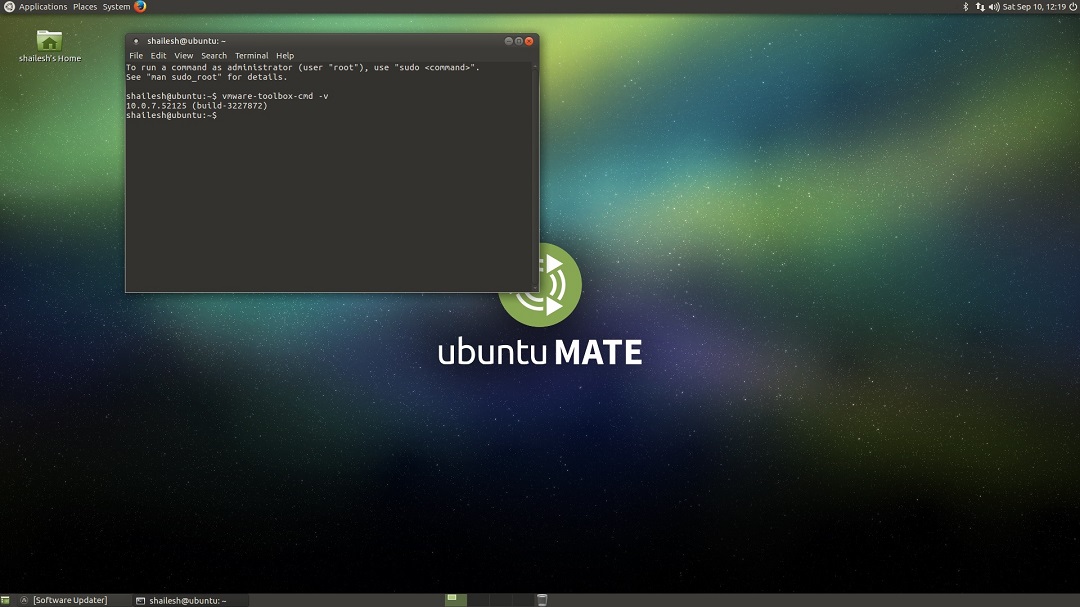Switch to the first workspace
The image size is (1080, 607).
[x=455, y=601]
